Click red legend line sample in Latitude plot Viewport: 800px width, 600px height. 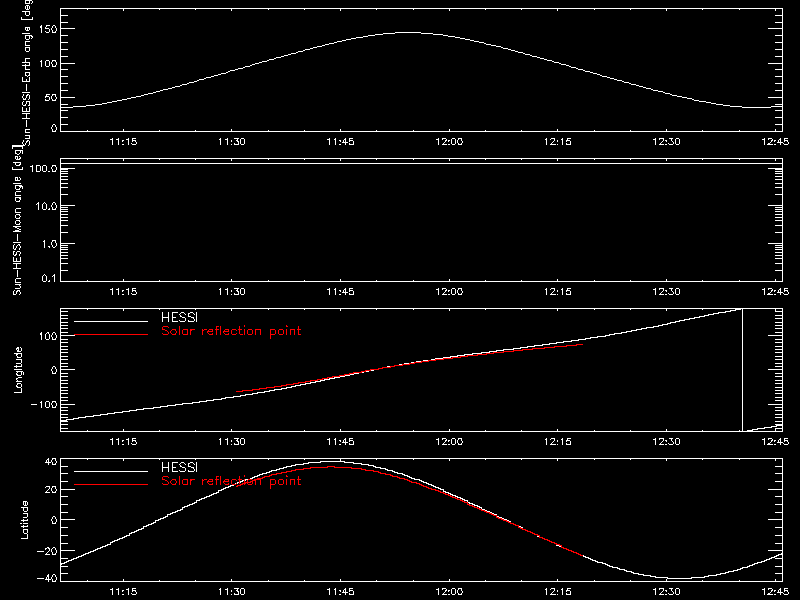pos(111,484)
